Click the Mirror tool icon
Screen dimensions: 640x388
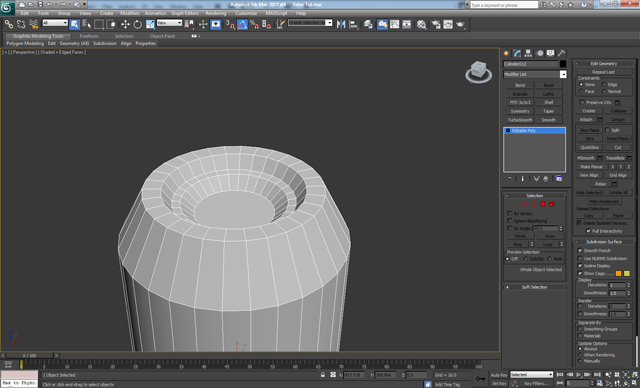[341, 24]
